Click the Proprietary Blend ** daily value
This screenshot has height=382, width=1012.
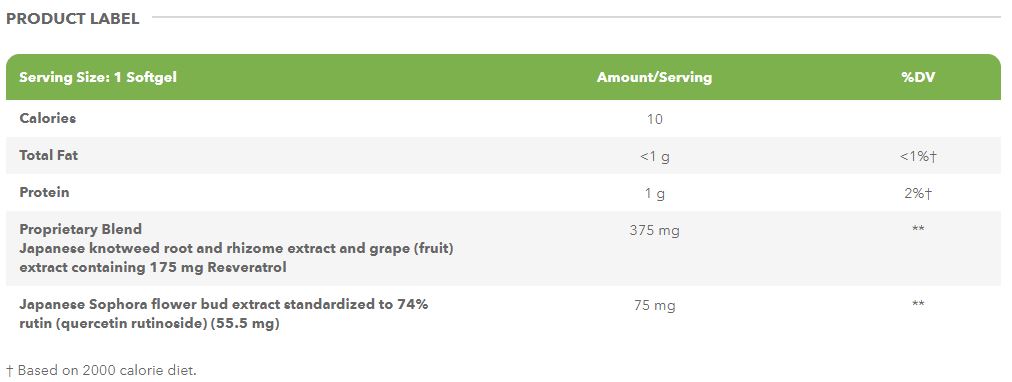coord(918,228)
